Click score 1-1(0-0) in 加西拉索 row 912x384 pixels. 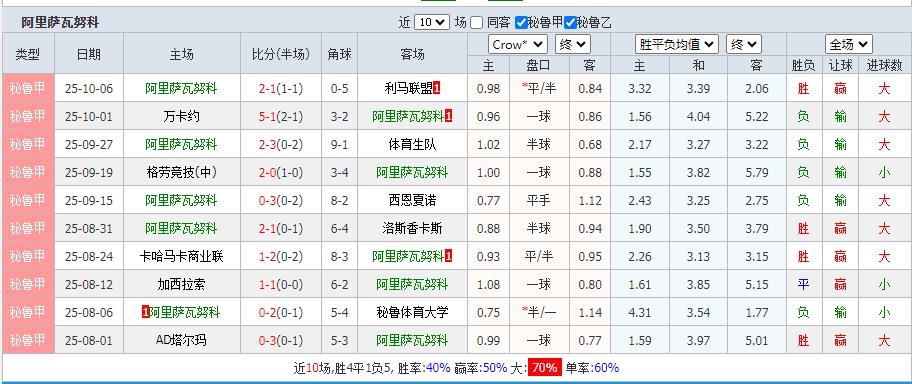[281, 285]
